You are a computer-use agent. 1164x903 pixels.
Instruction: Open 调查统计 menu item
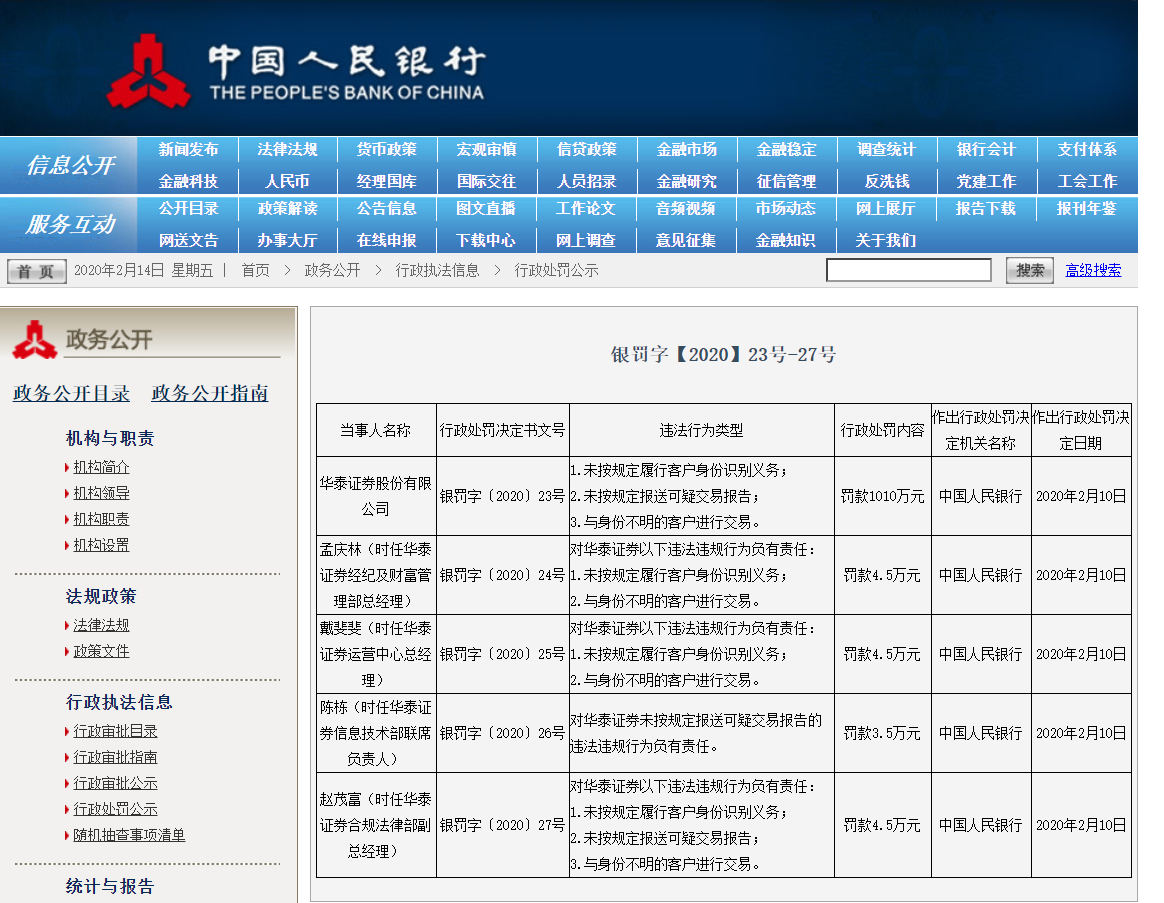(x=886, y=149)
